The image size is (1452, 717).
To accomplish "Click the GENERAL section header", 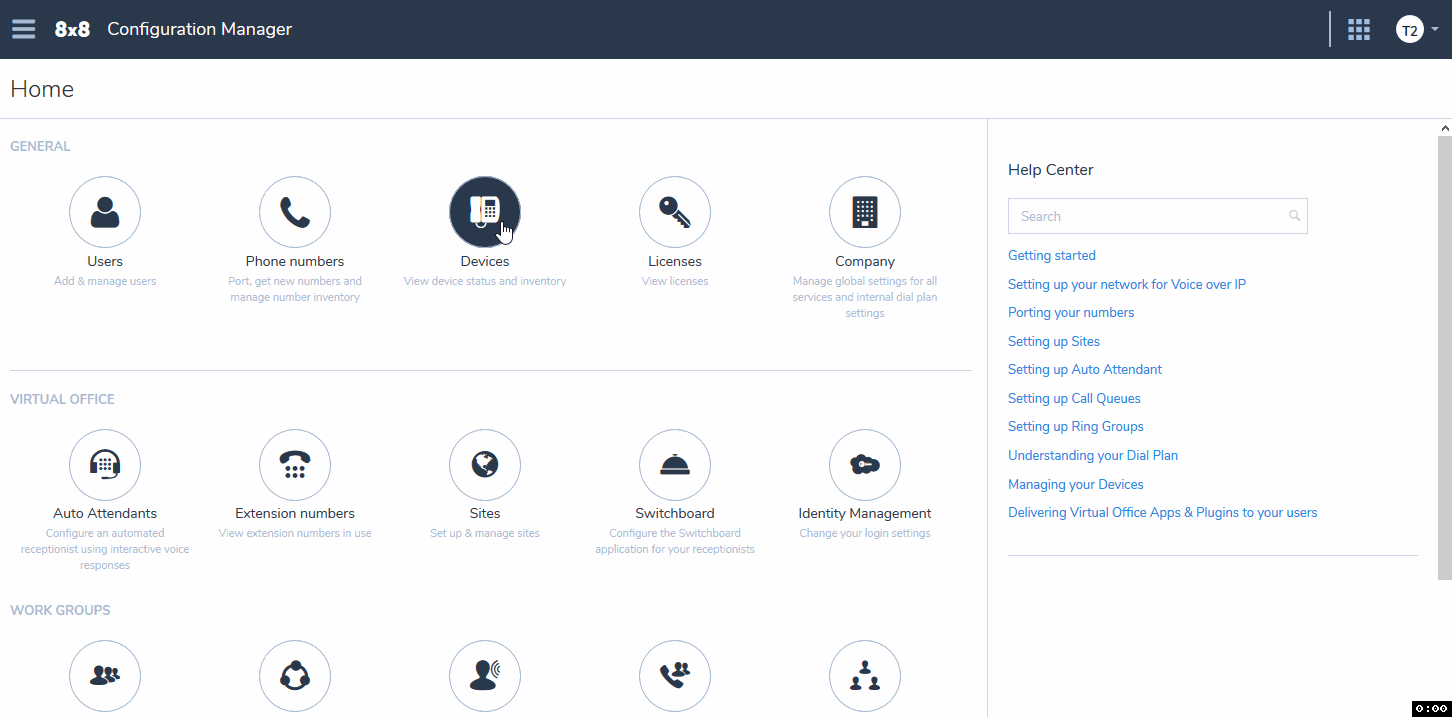I will tap(40, 146).
